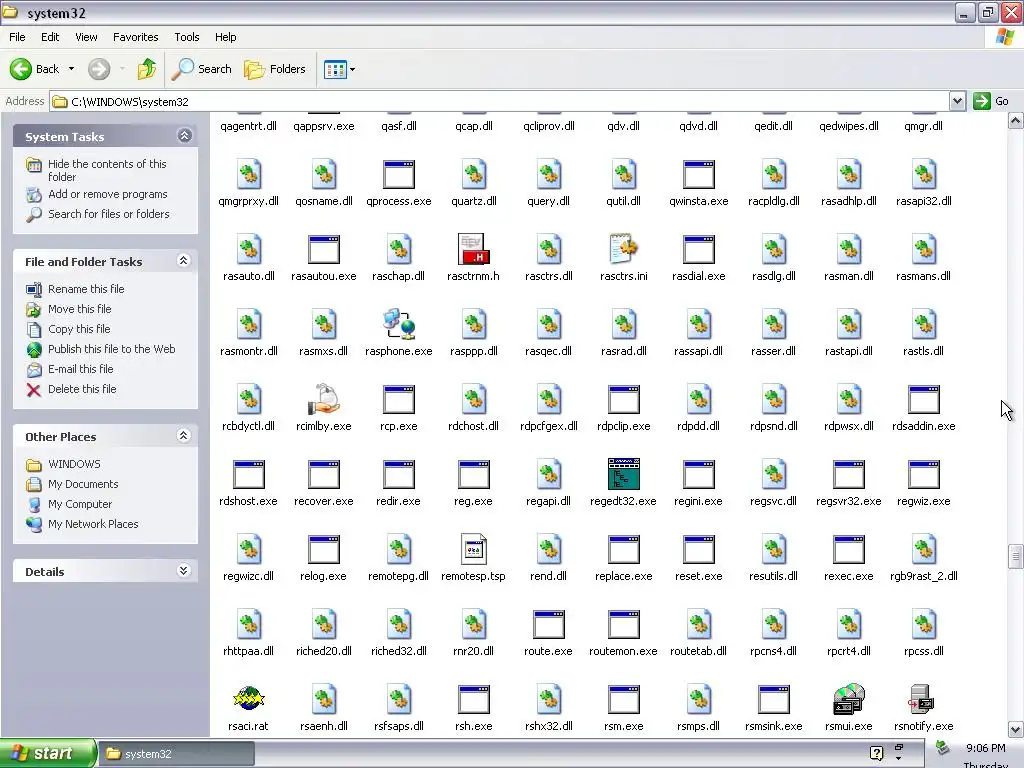Toggle the Folders tree pane

click(x=275, y=69)
